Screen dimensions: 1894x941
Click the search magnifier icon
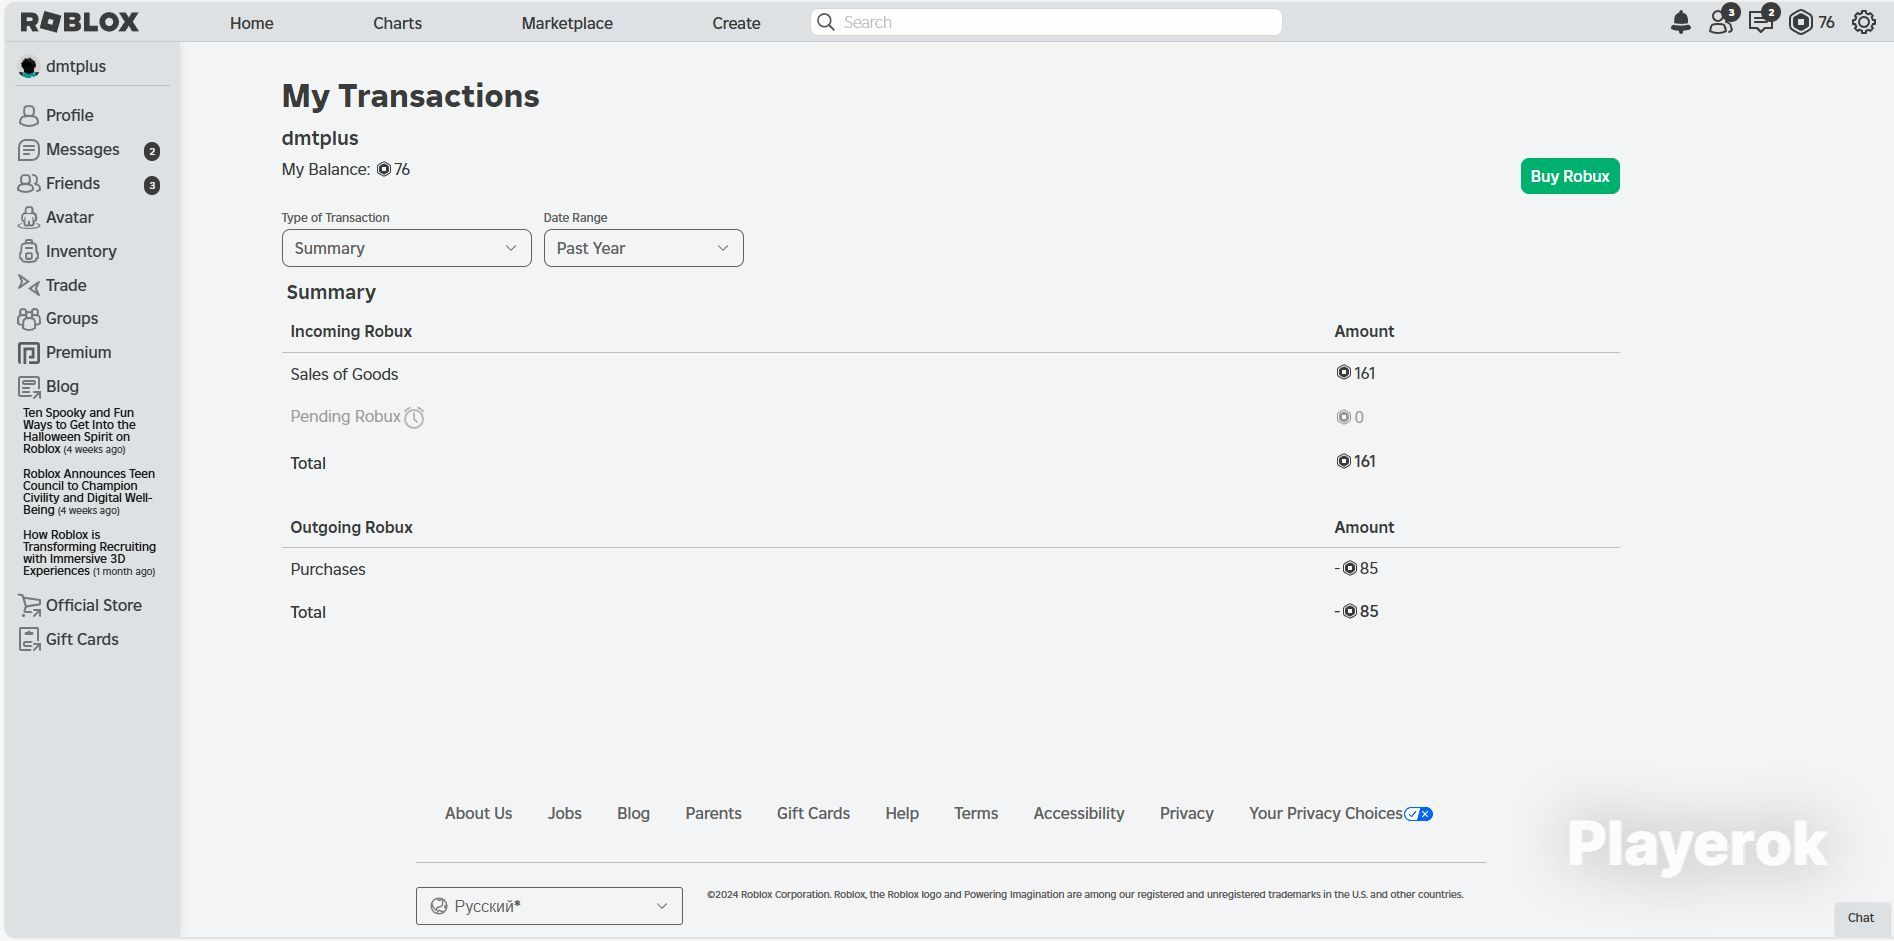point(826,22)
